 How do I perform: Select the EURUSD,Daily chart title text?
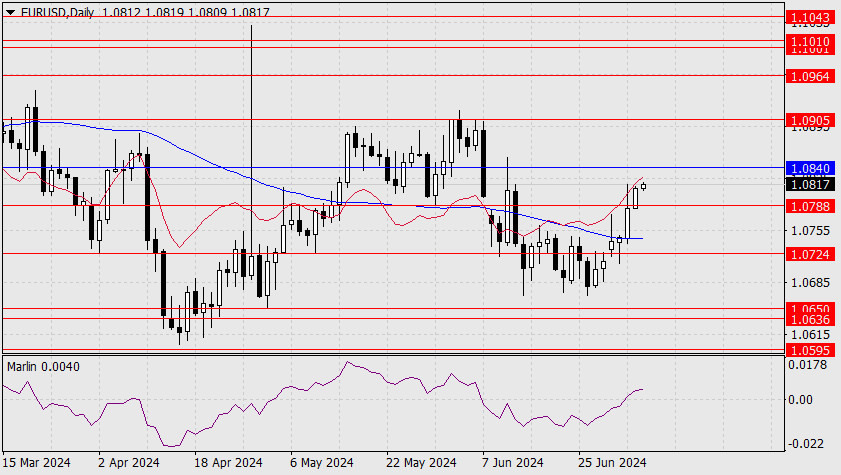(x=57, y=12)
